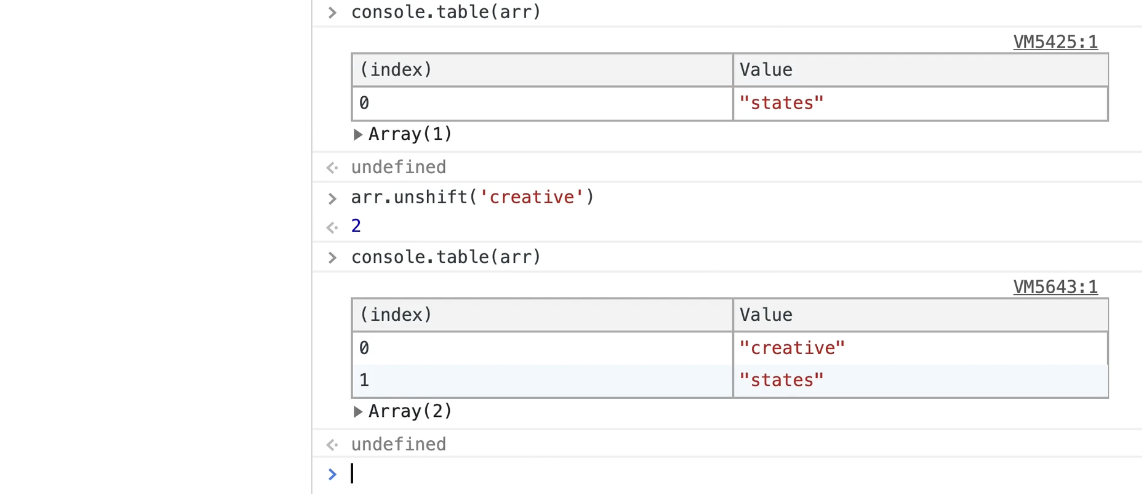
Task: Click input chevron beside arr.unshift('creative')
Action: tap(332, 198)
